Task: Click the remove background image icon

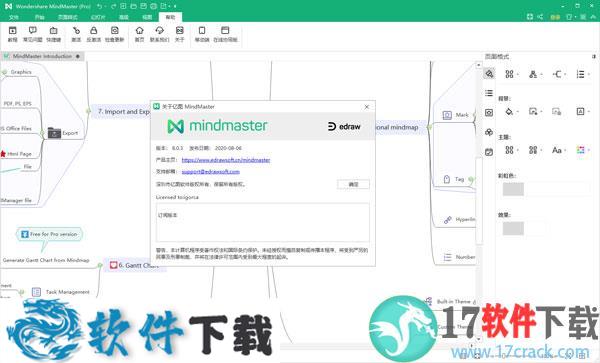Action: 556,111
